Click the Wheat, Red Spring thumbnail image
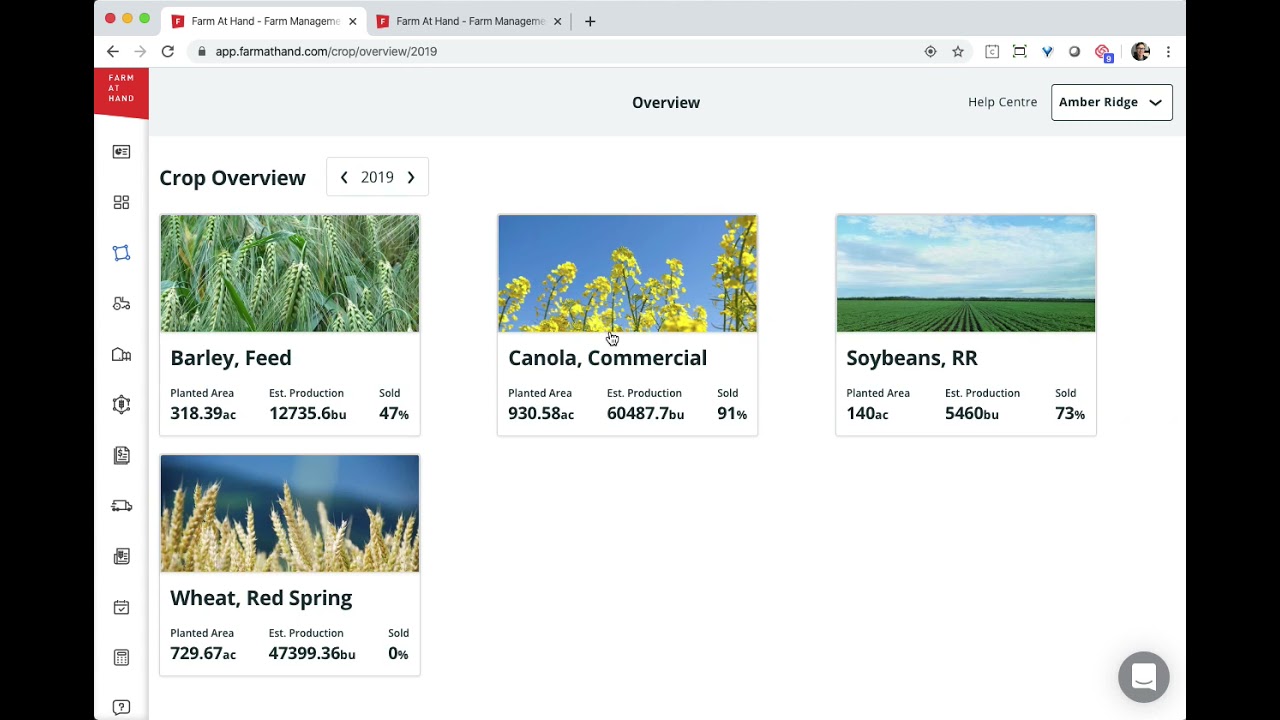The image size is (1280, 720). (x=290, y=513)
